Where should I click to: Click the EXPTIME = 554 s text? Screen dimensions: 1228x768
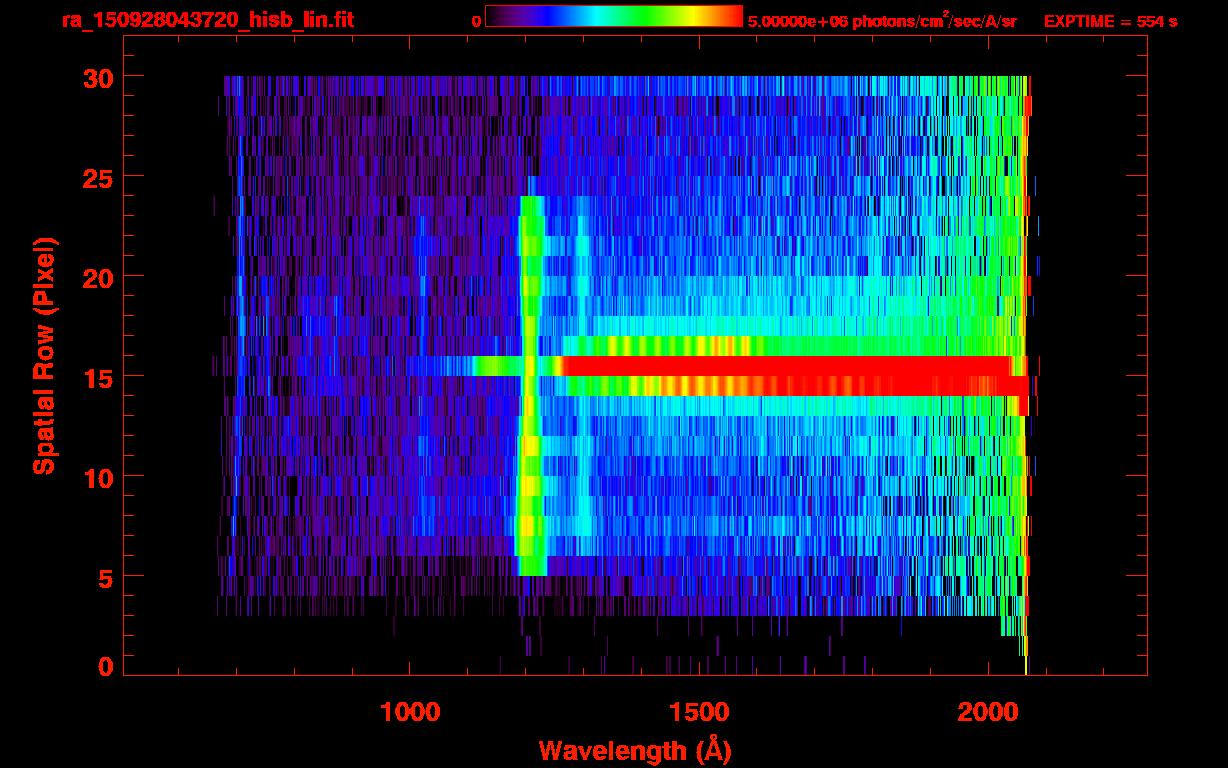[x=1110, y=21]
